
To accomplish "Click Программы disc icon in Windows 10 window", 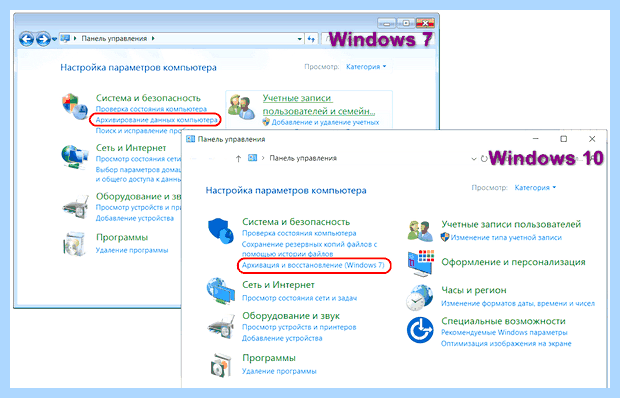I will (x=221, y=364).
